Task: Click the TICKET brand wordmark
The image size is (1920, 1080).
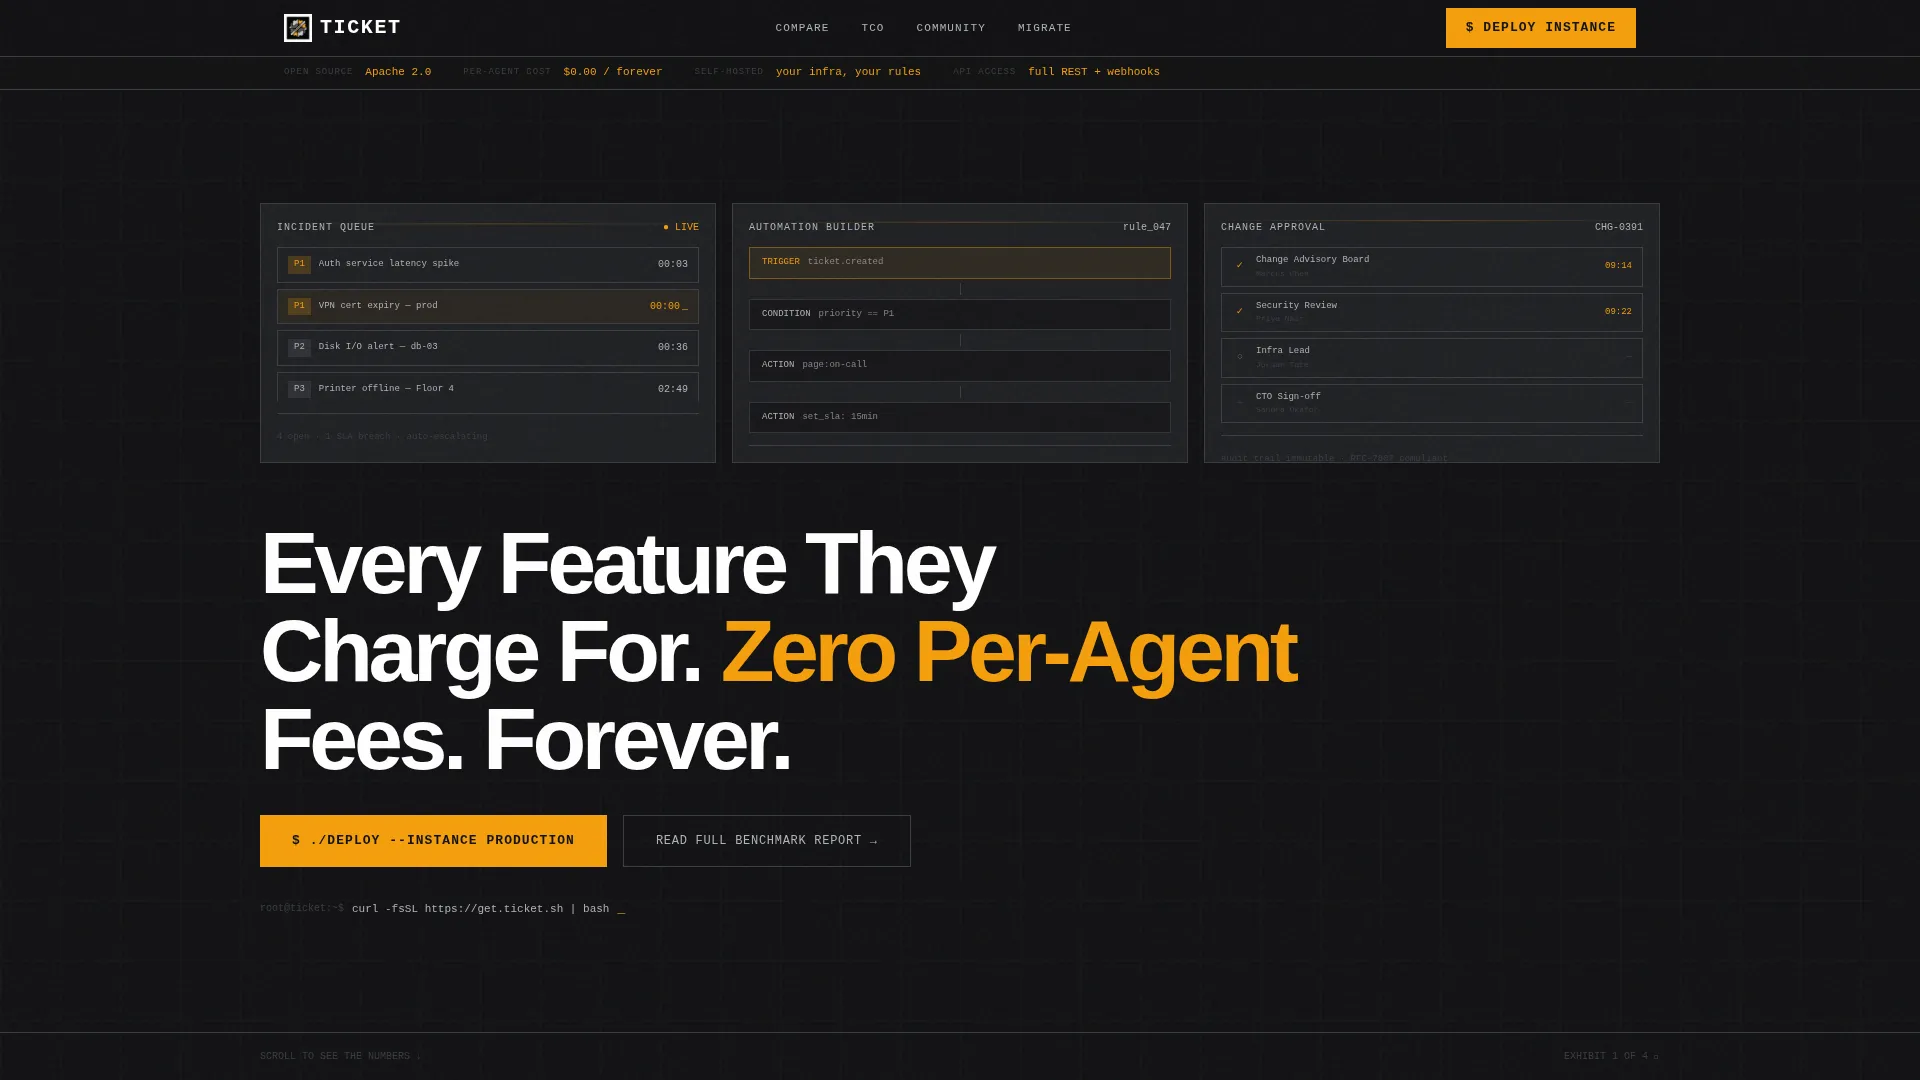Action: click(x=360, y=28)
